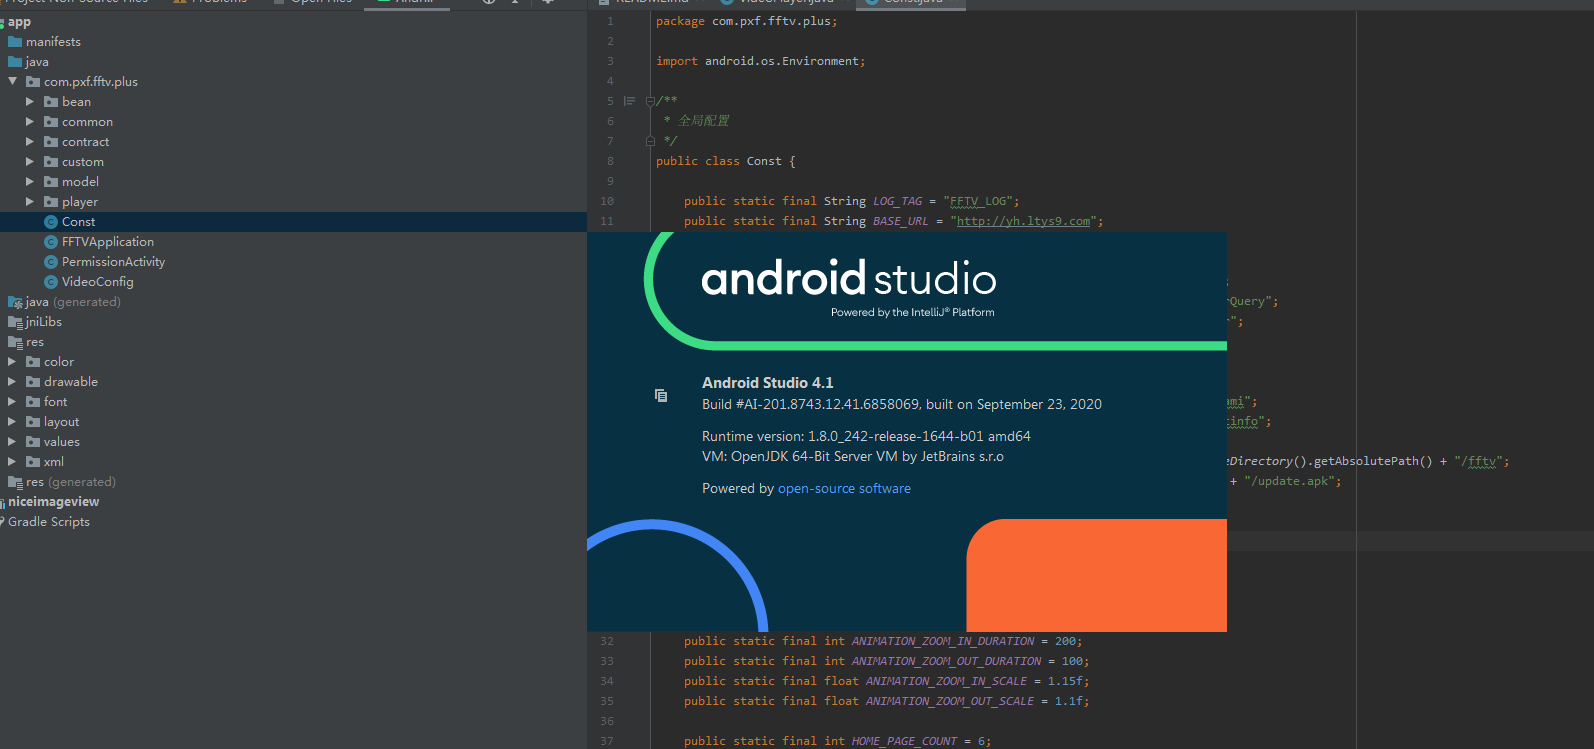1594x749 pixels.
Task: Click the "/update.apk" string literal
Action: 1289,481
